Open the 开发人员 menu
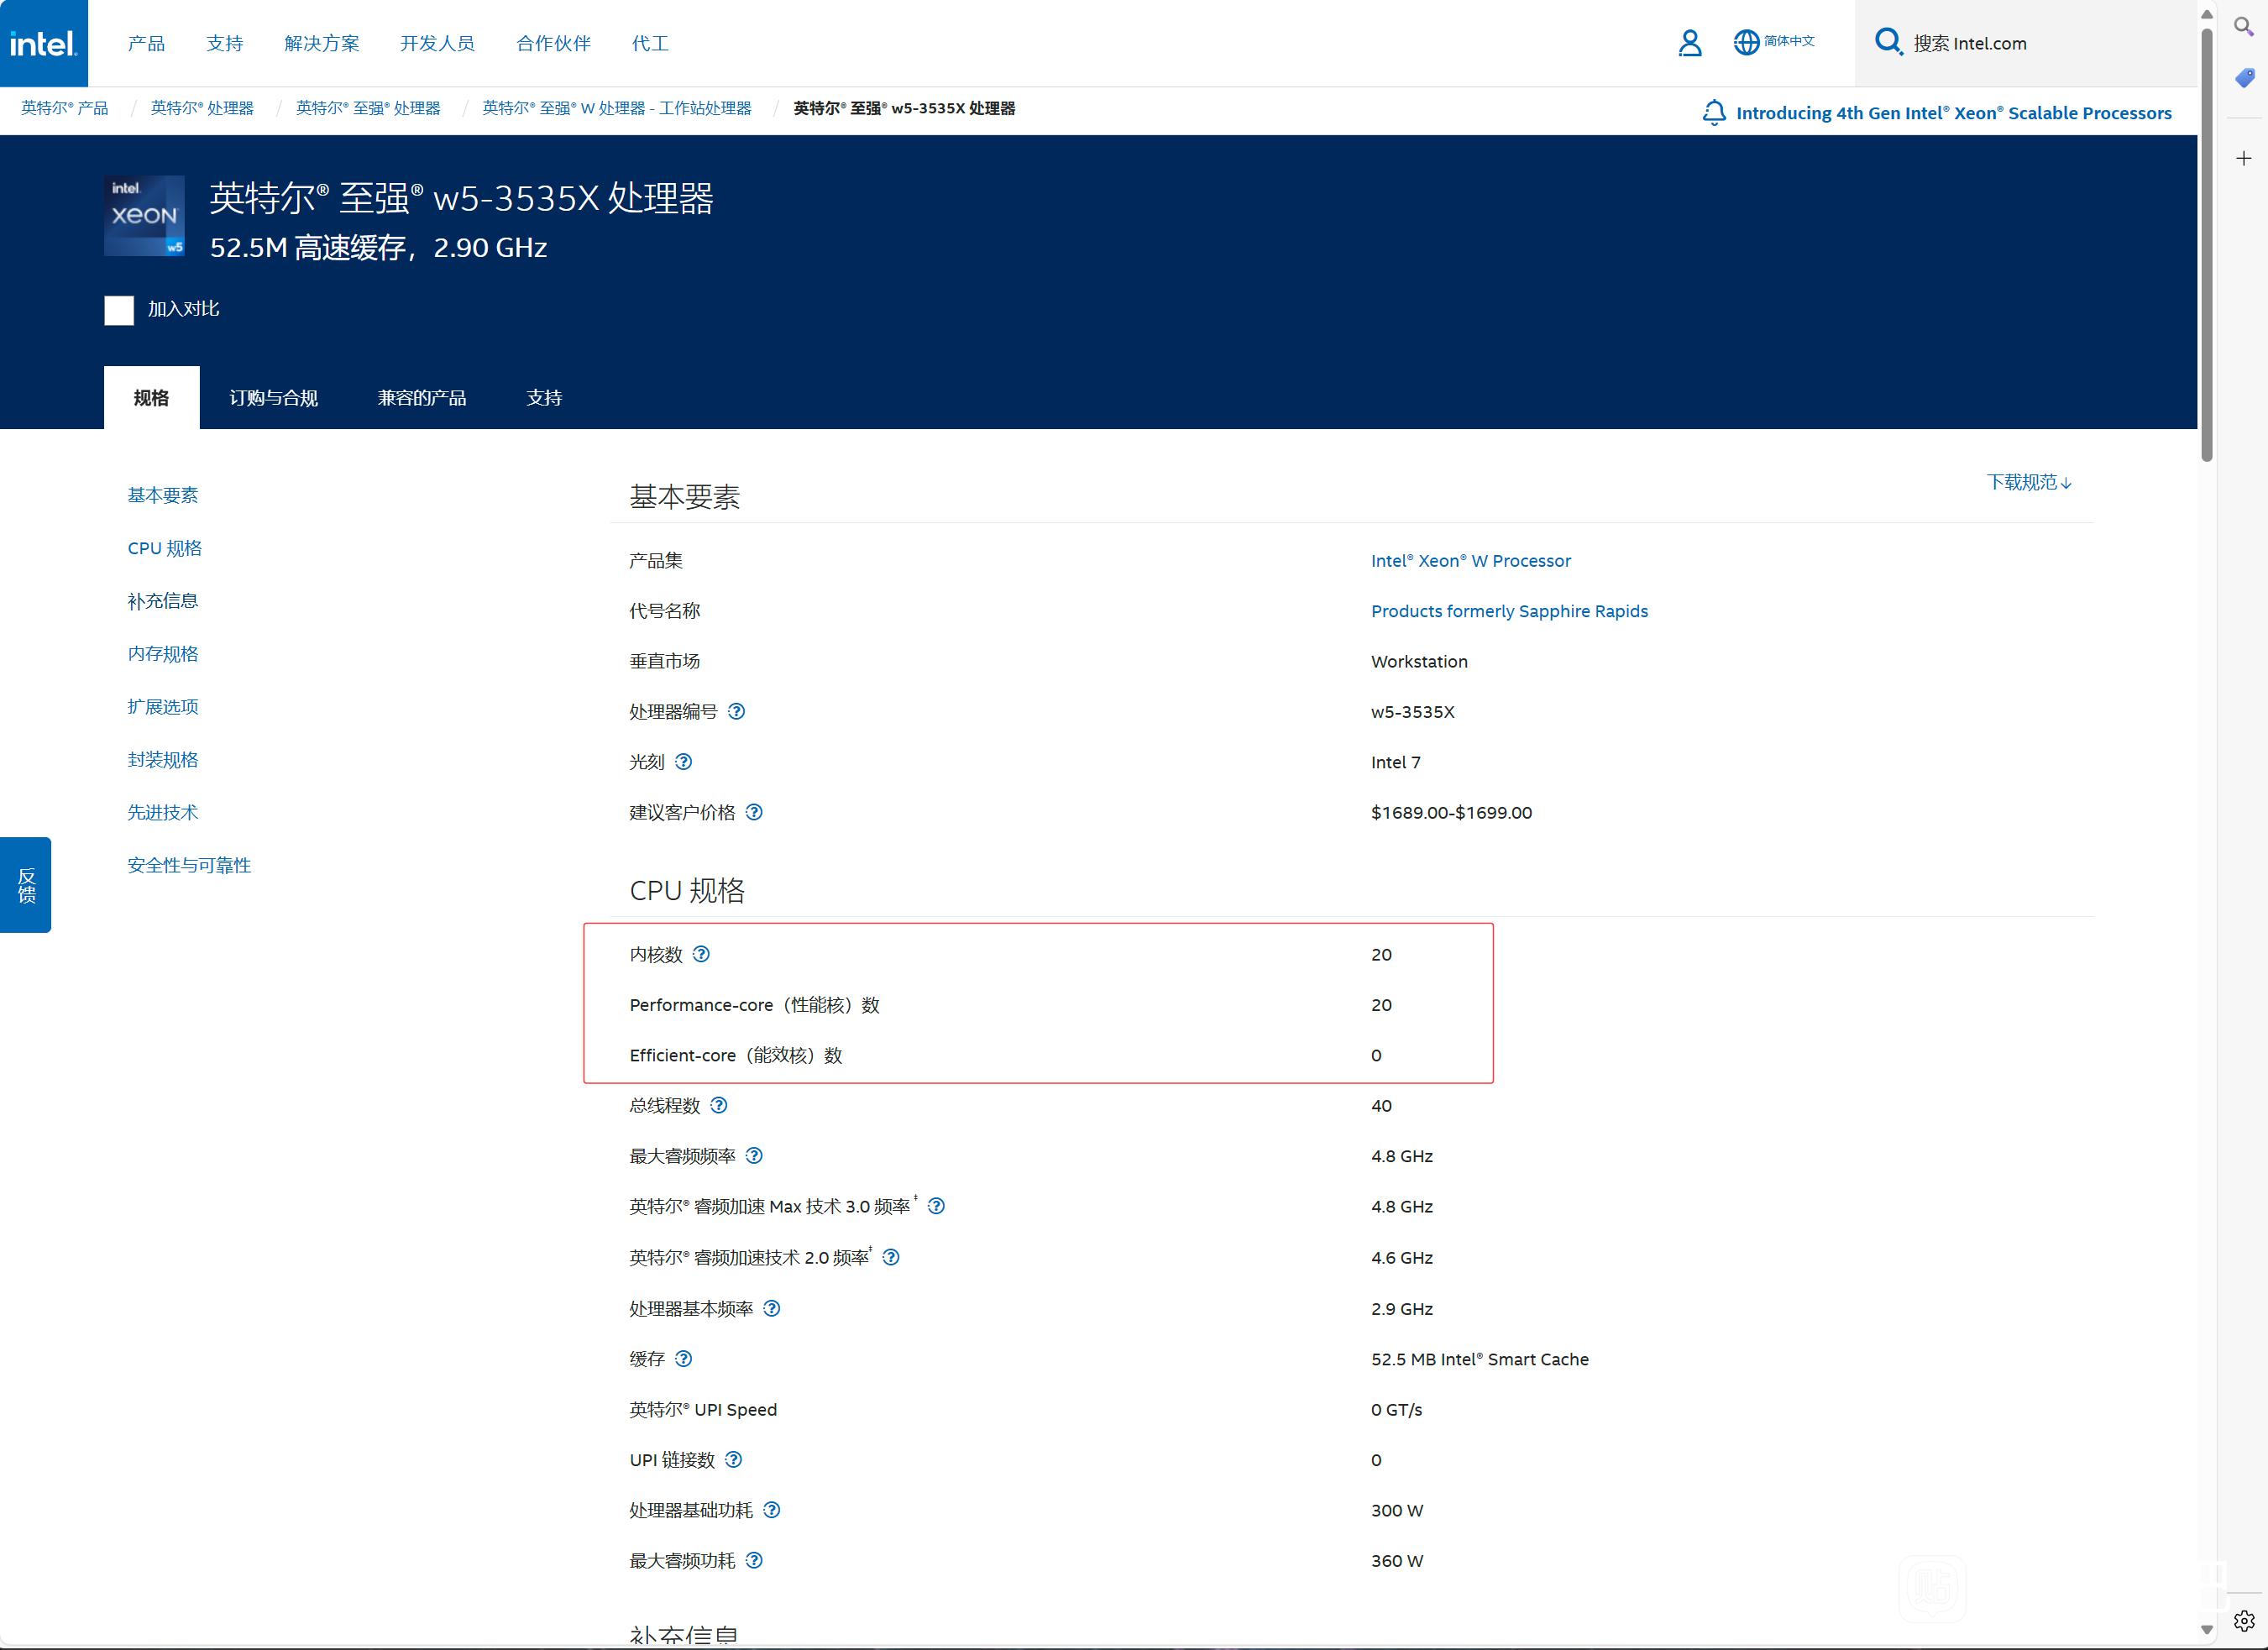Screen dimensions: 2268x1650 click(438, 43)
